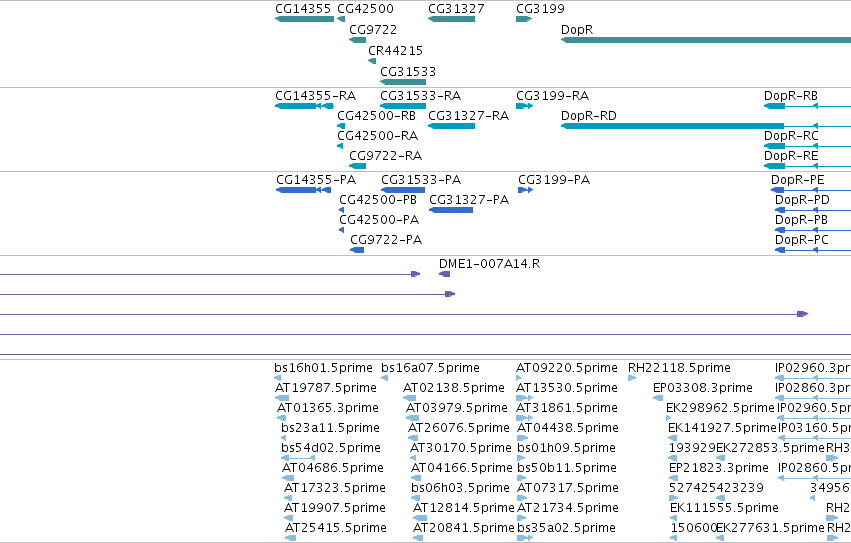
Task: Click the AT04438.5prime EST label
Action: point(568,428)
